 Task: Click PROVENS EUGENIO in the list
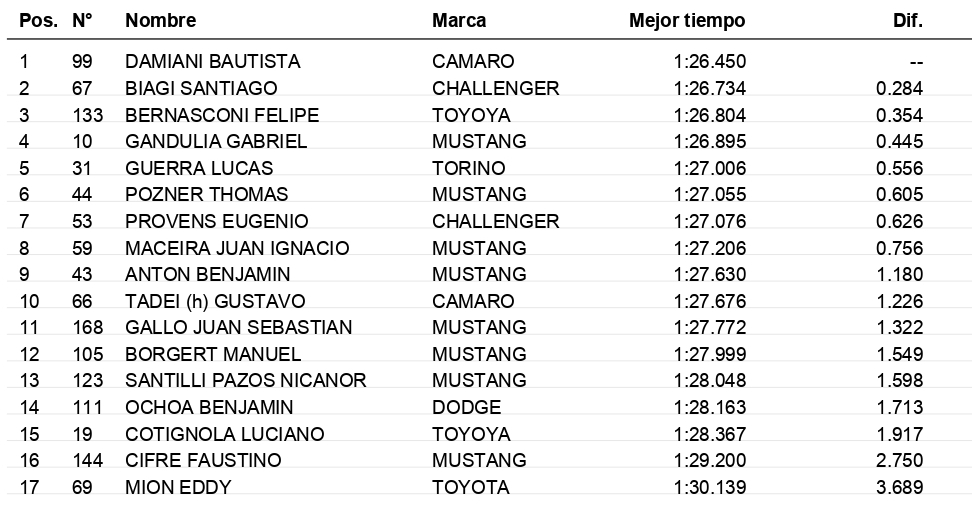[x=217, y=221]
